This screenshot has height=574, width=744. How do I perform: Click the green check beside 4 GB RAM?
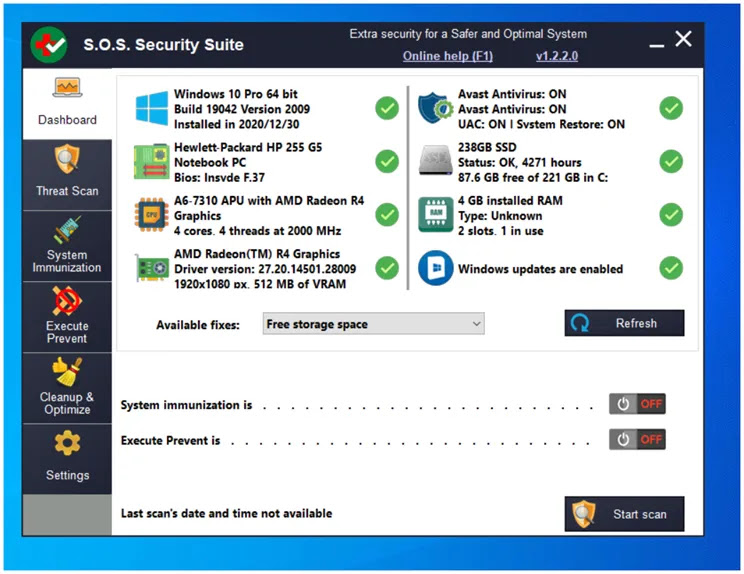point(671,215)
